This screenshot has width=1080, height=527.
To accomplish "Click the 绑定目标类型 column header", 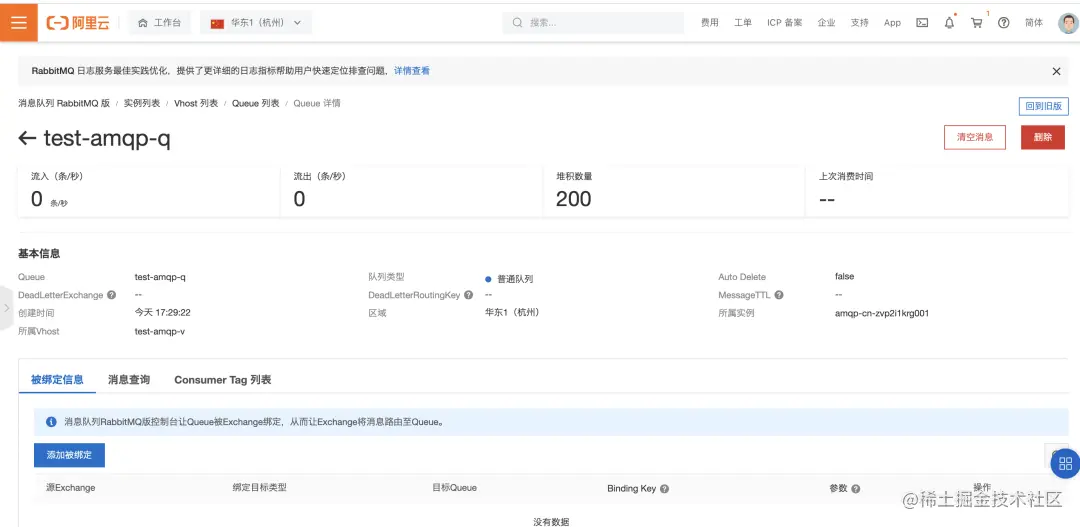I will [260, 488].
